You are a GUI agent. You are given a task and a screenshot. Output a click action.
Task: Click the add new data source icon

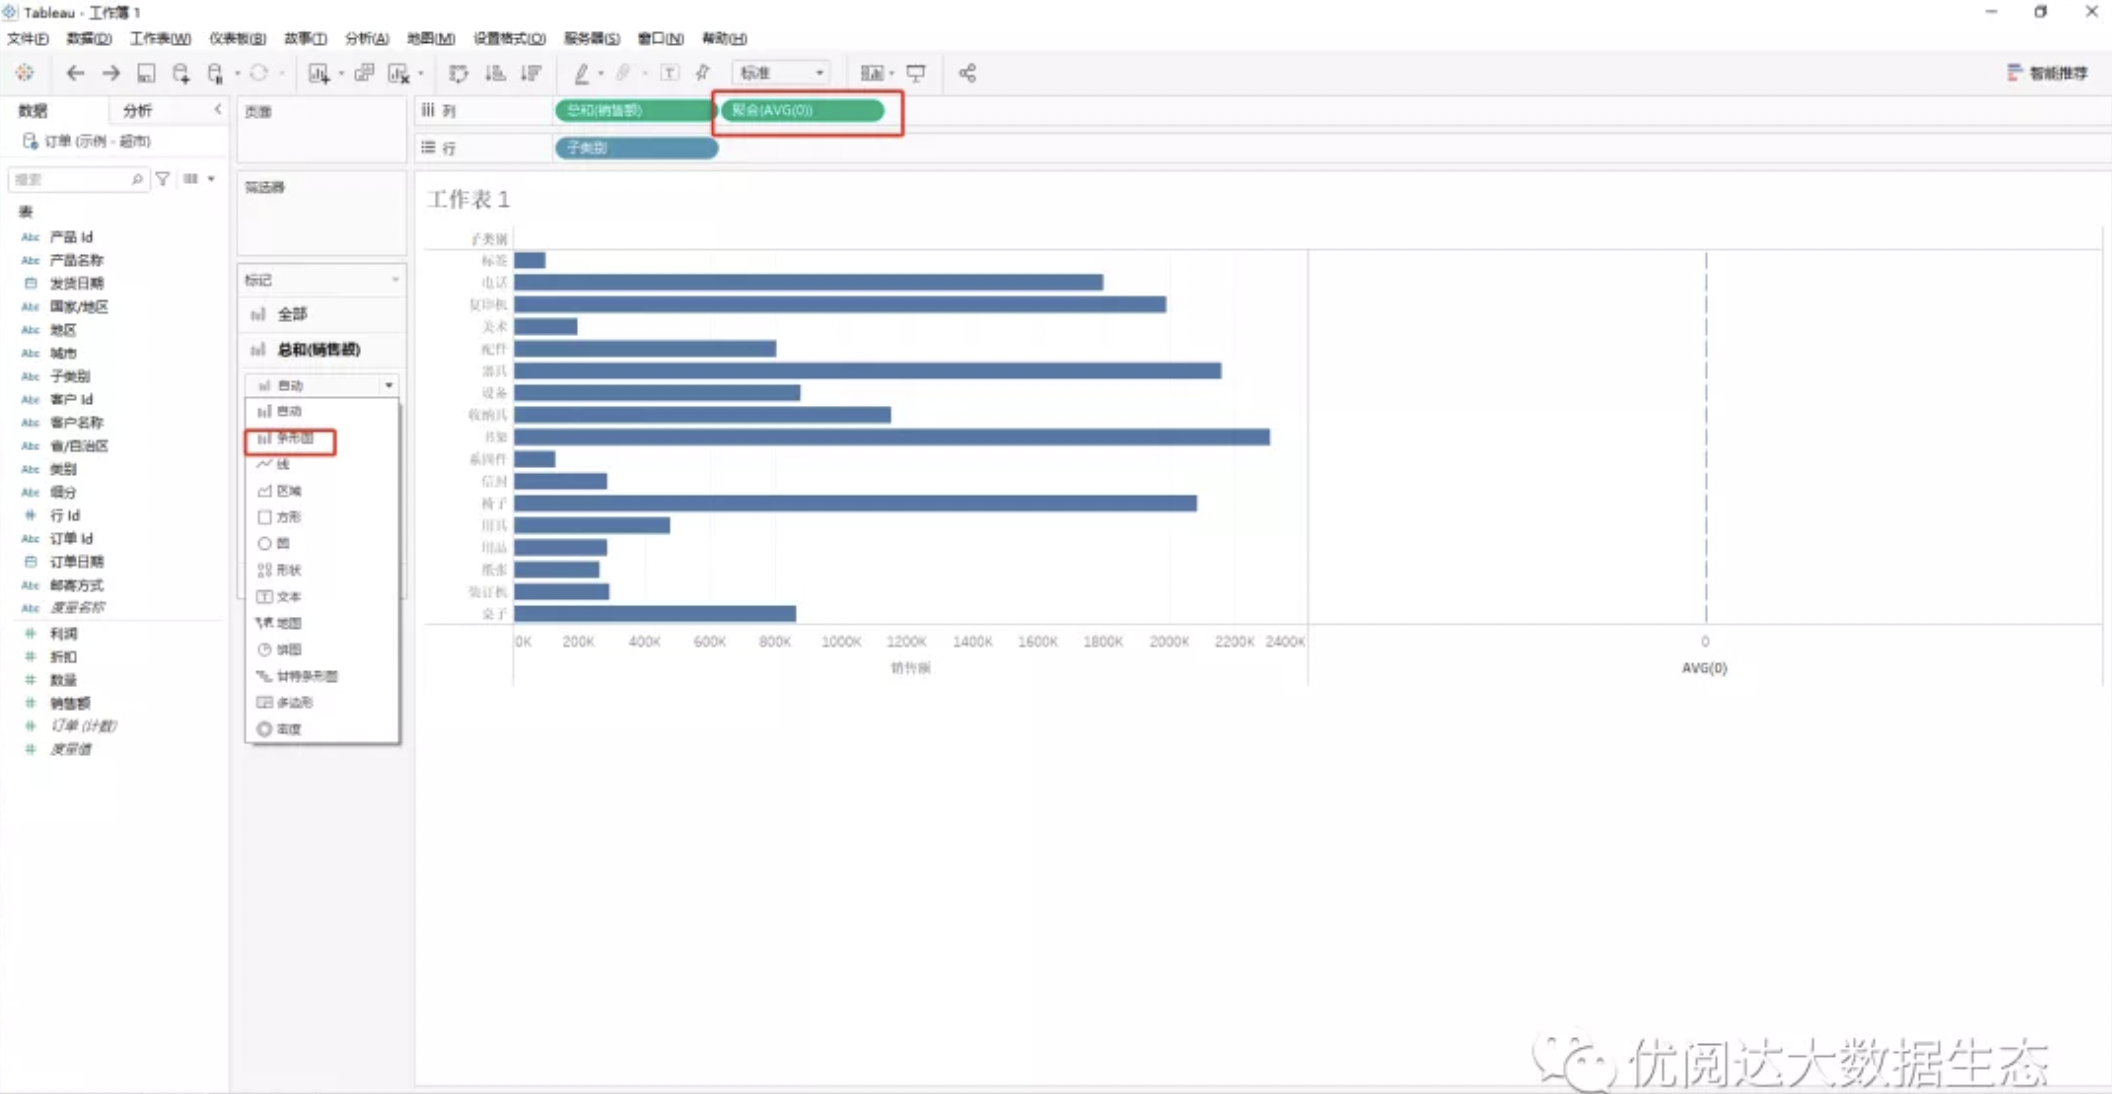[181, 73]
